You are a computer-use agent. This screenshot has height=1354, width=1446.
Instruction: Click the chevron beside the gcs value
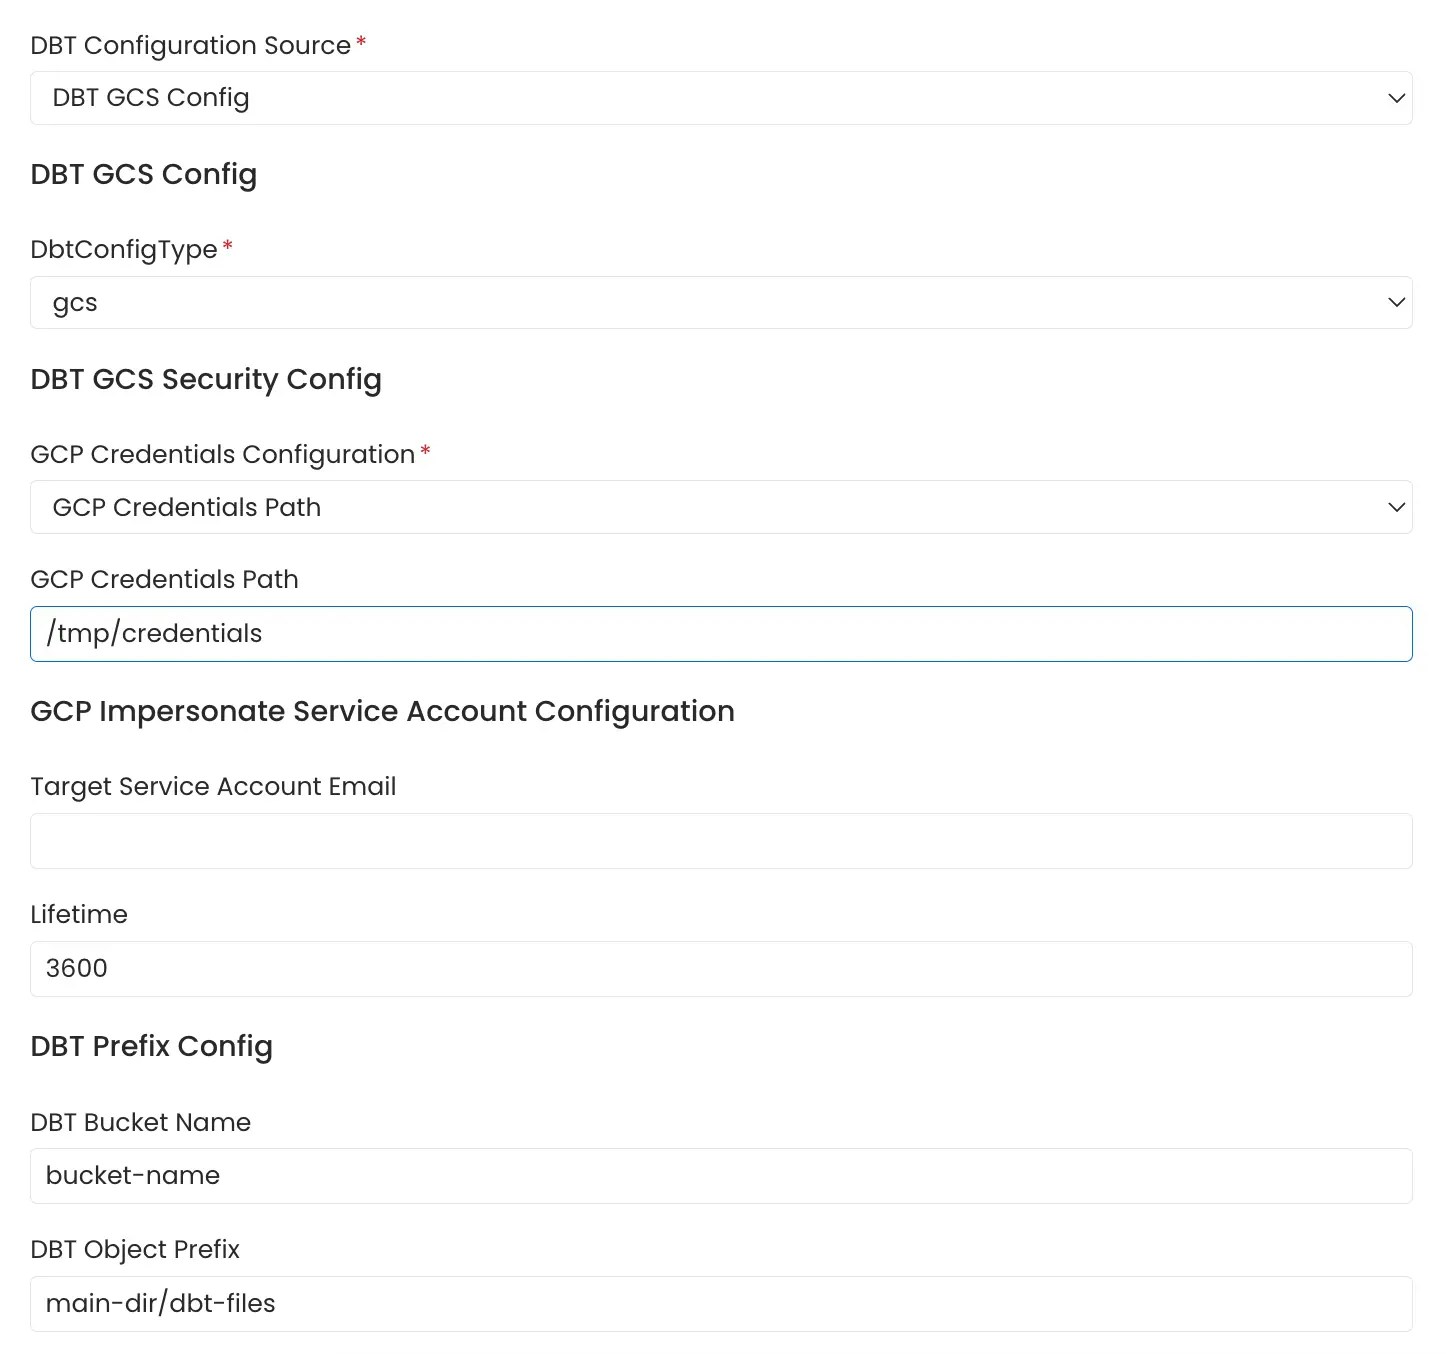[x=1396, y=301]
